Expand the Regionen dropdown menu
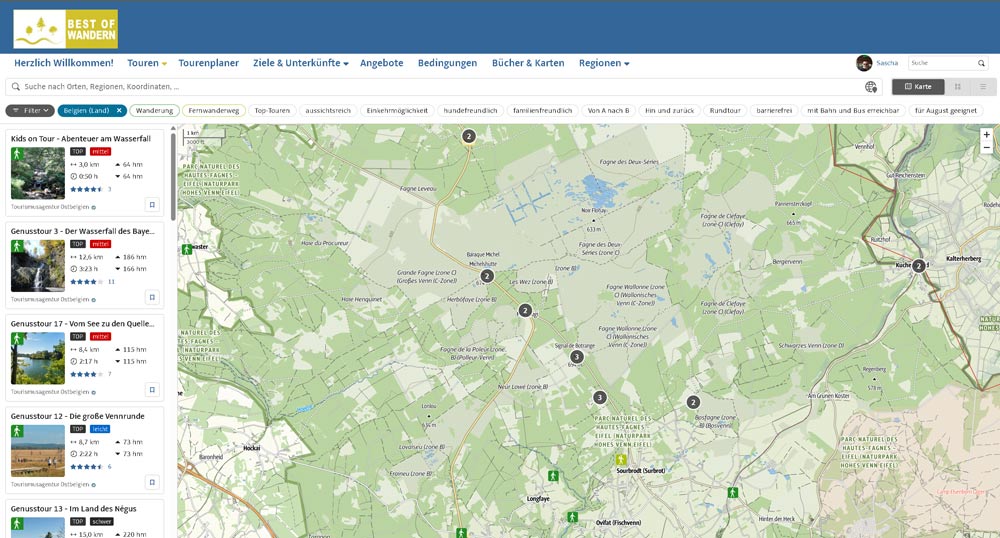 (604, 63)
